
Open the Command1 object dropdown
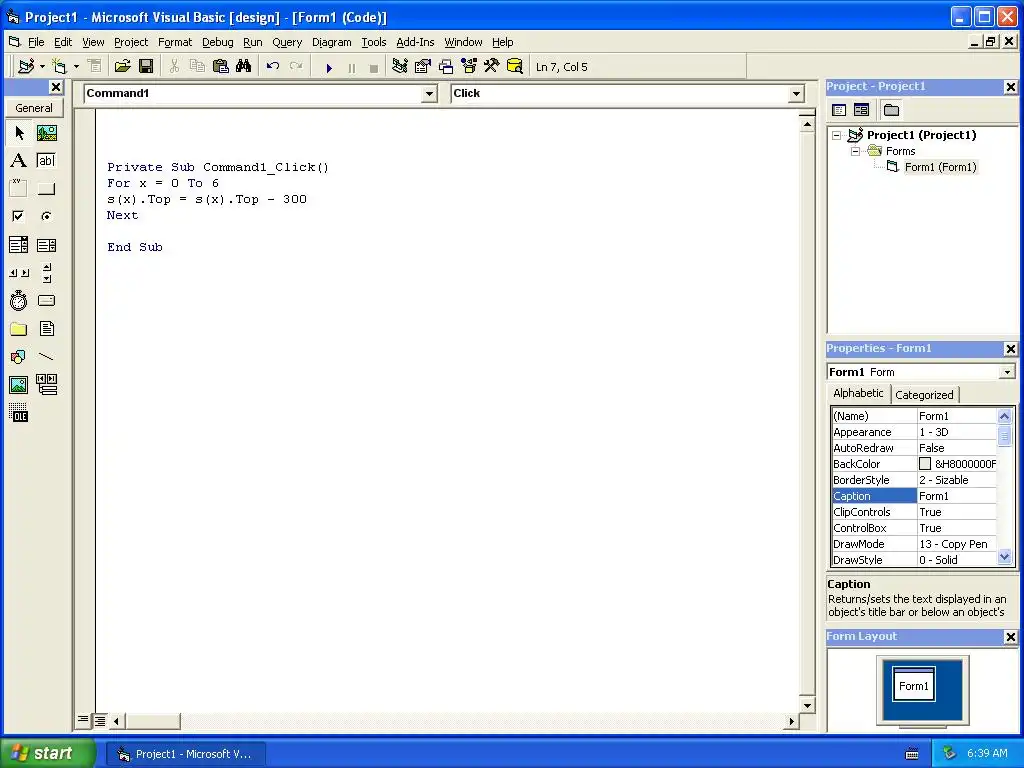coord(429,94)
